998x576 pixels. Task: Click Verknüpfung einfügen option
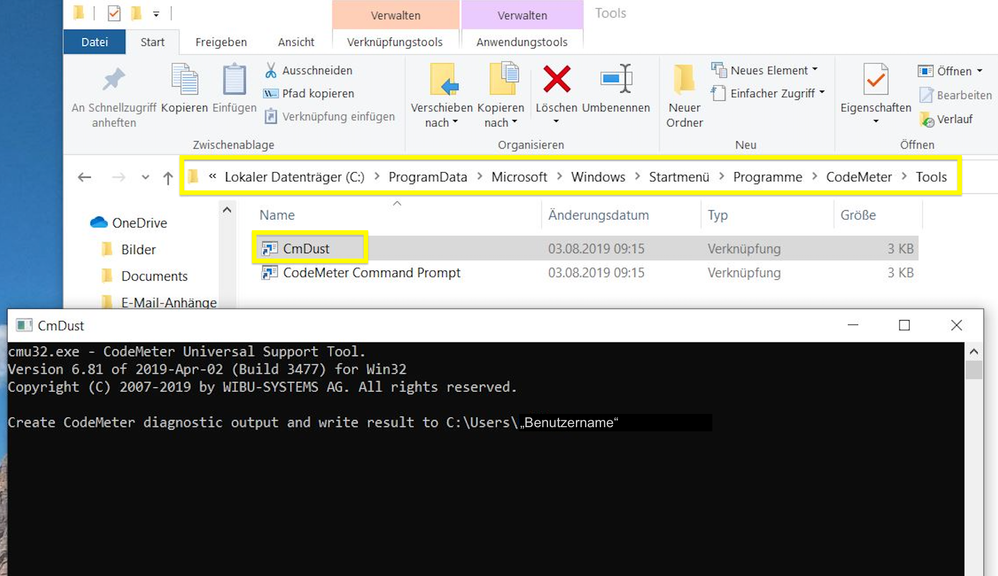(330, 116)
